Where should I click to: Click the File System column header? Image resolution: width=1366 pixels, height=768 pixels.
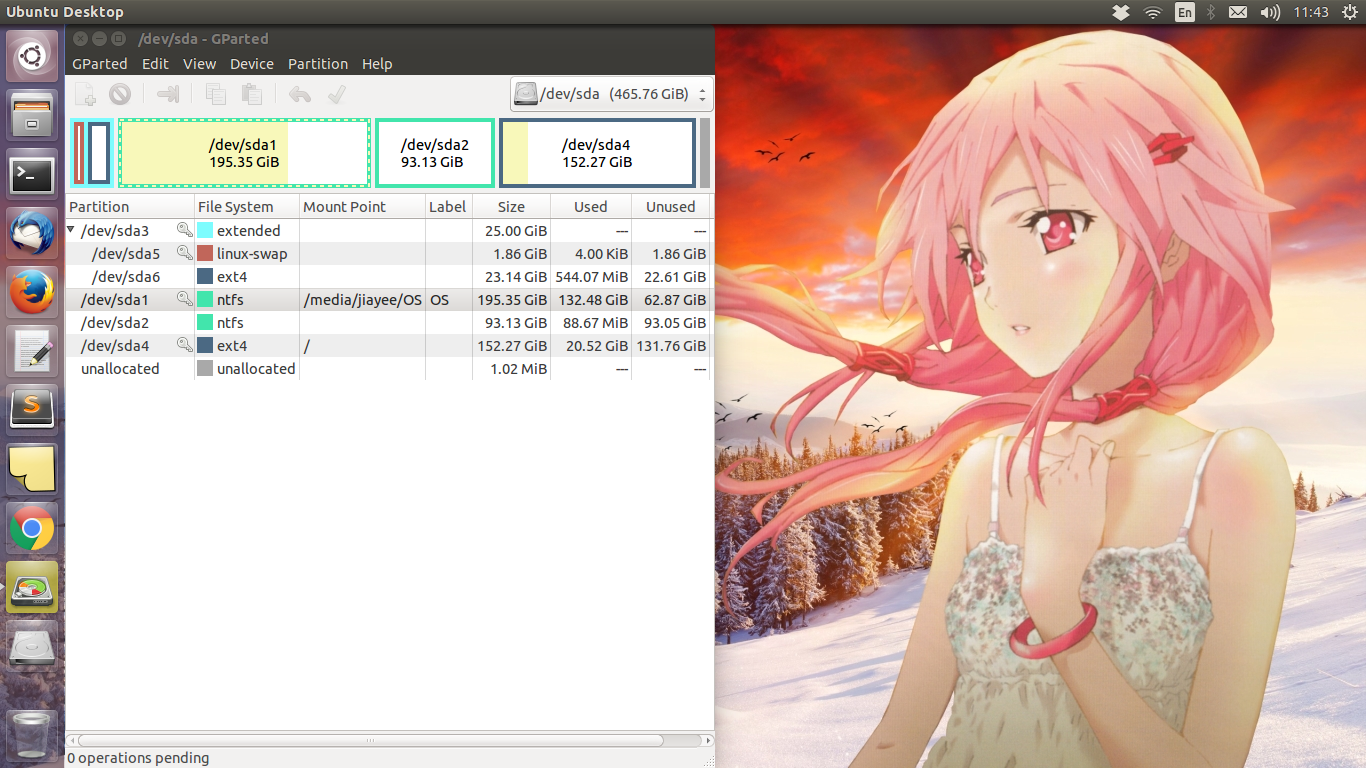[x=248, y=207]
